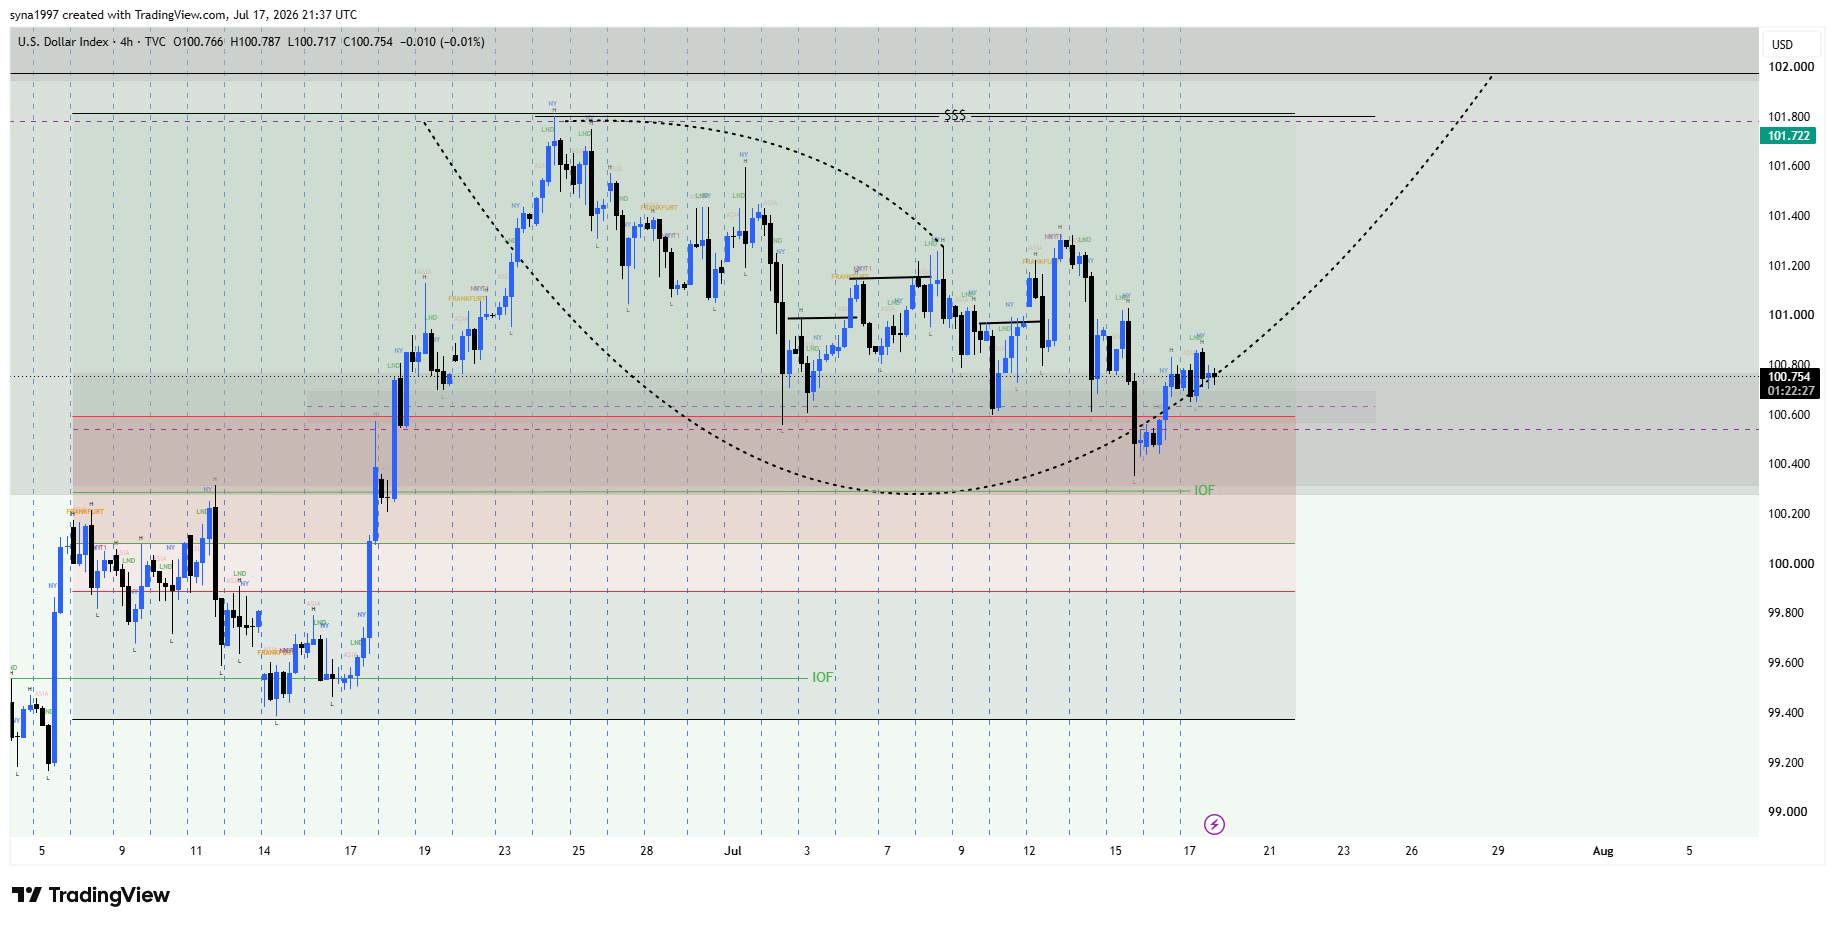The width and height of the screenshot is (1835, 925).
Task: Click the USD currency label on price axis
Action: click(1782, 44)
